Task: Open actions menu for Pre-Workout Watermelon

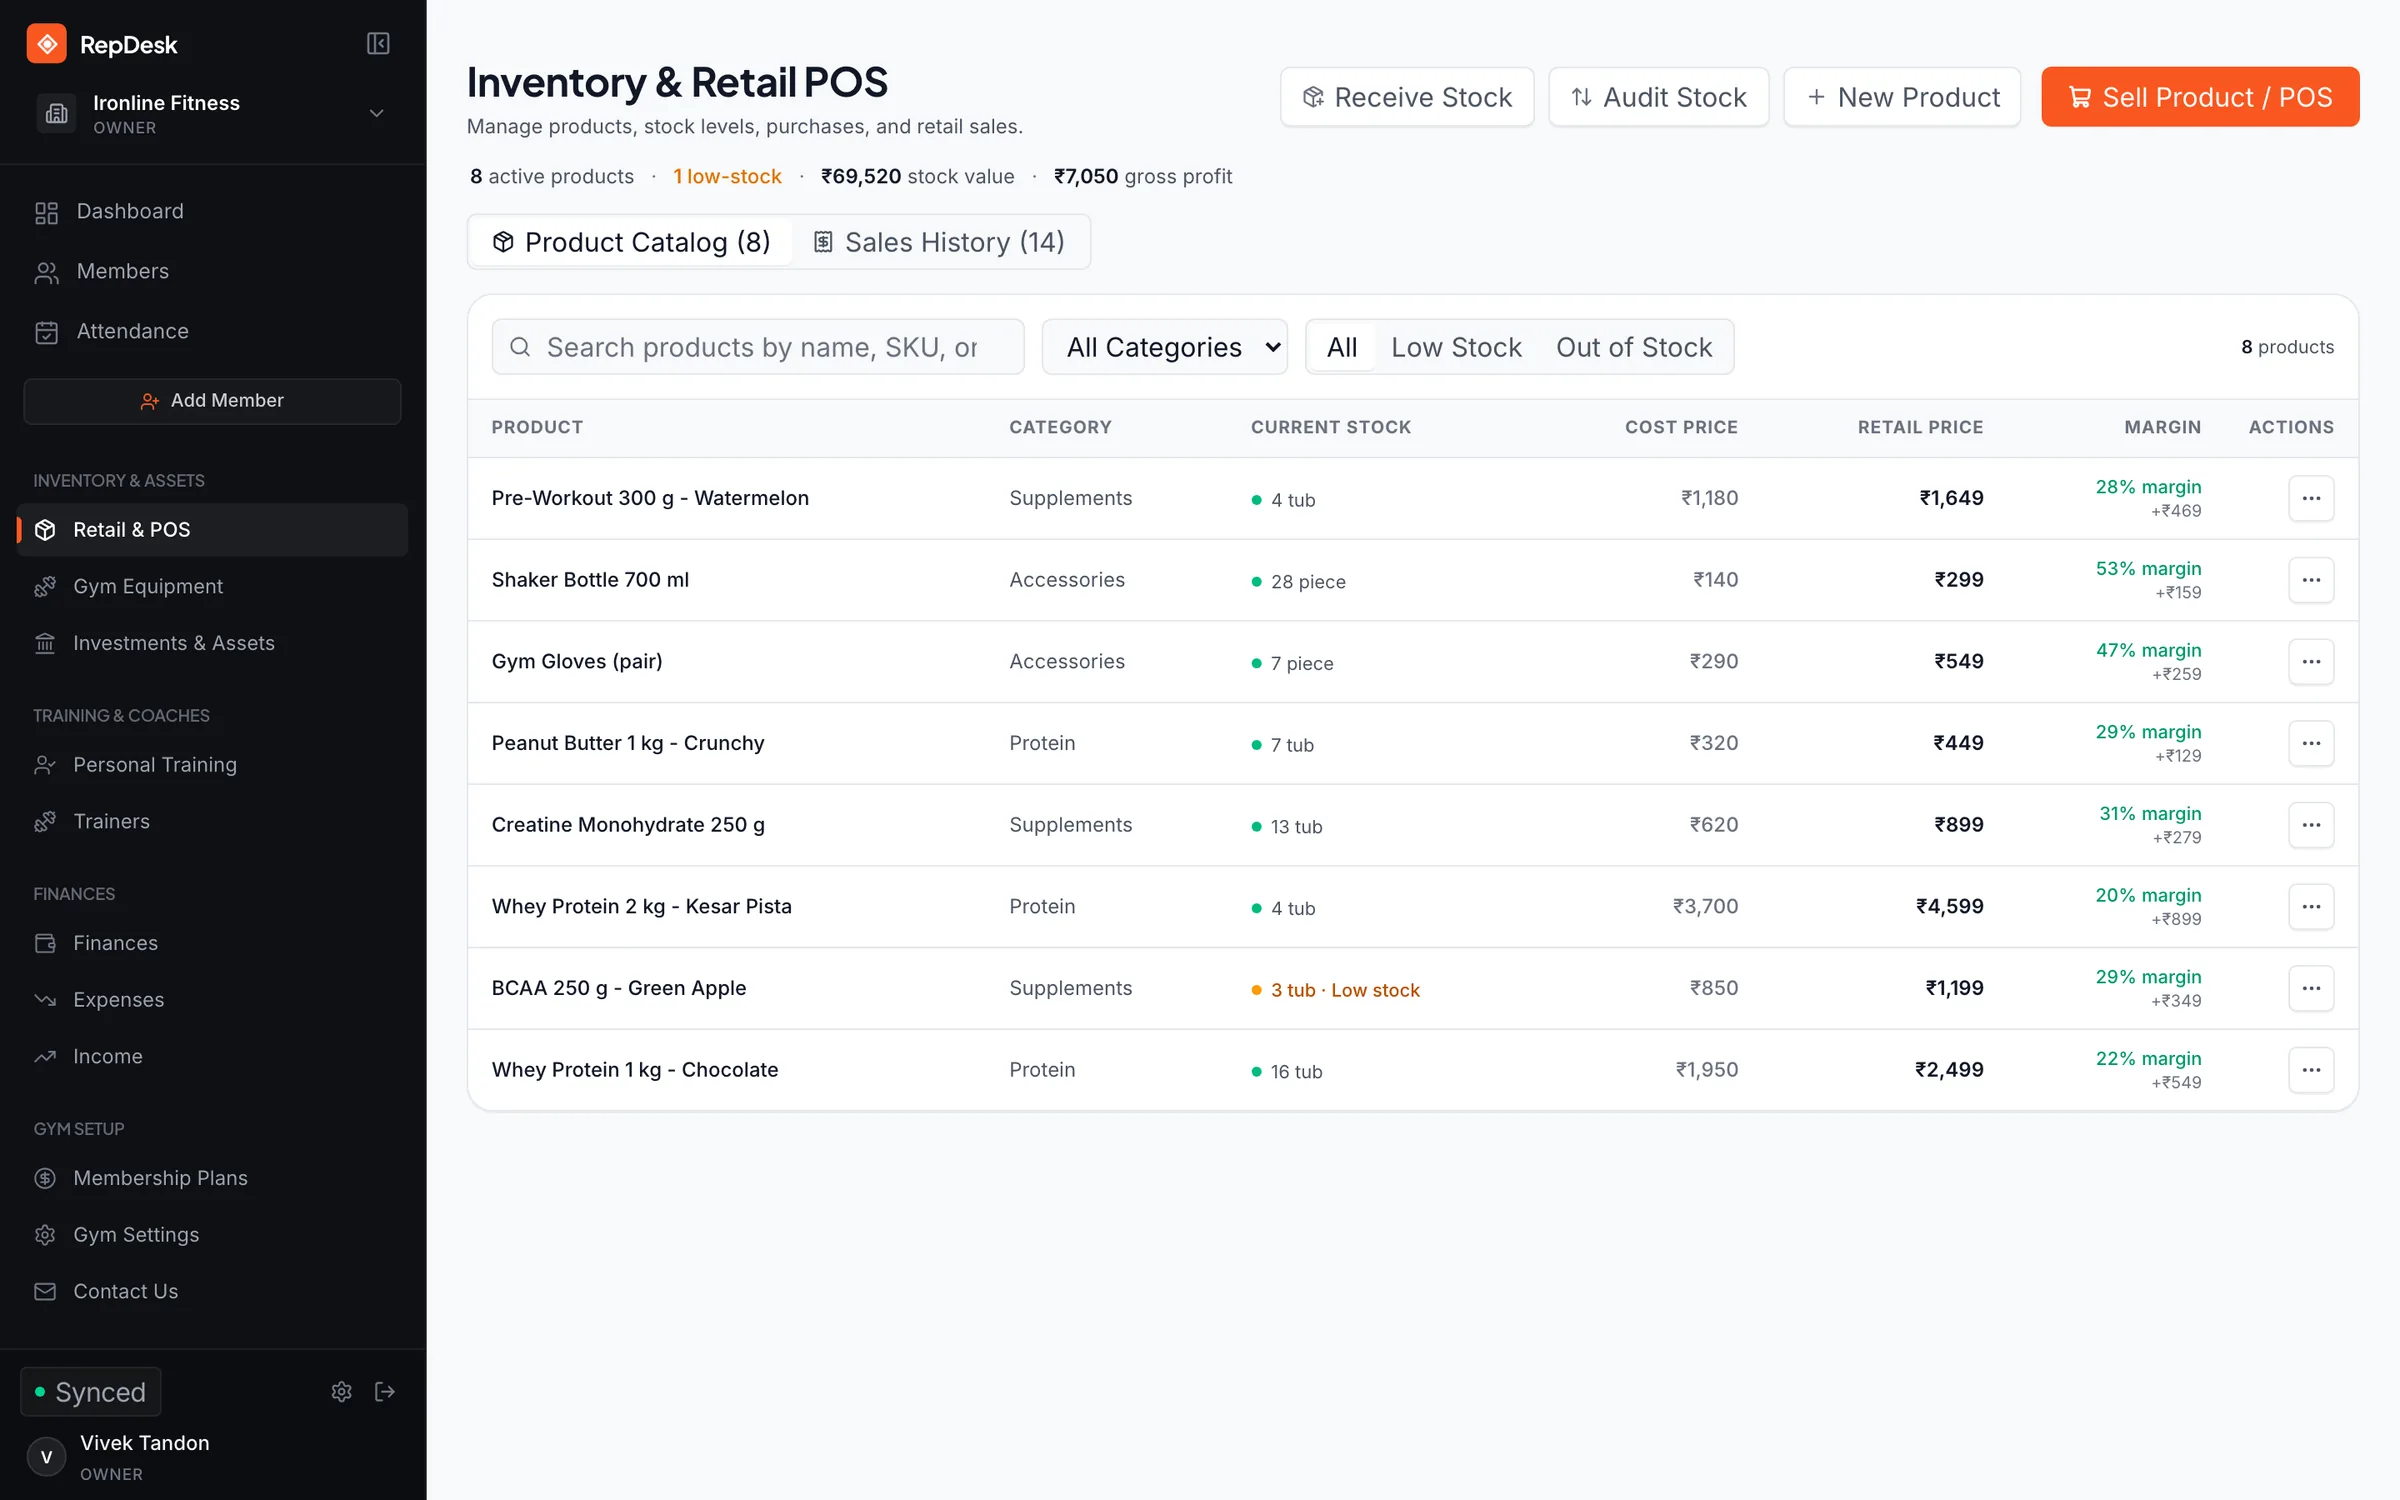Action: [2311, 498]
